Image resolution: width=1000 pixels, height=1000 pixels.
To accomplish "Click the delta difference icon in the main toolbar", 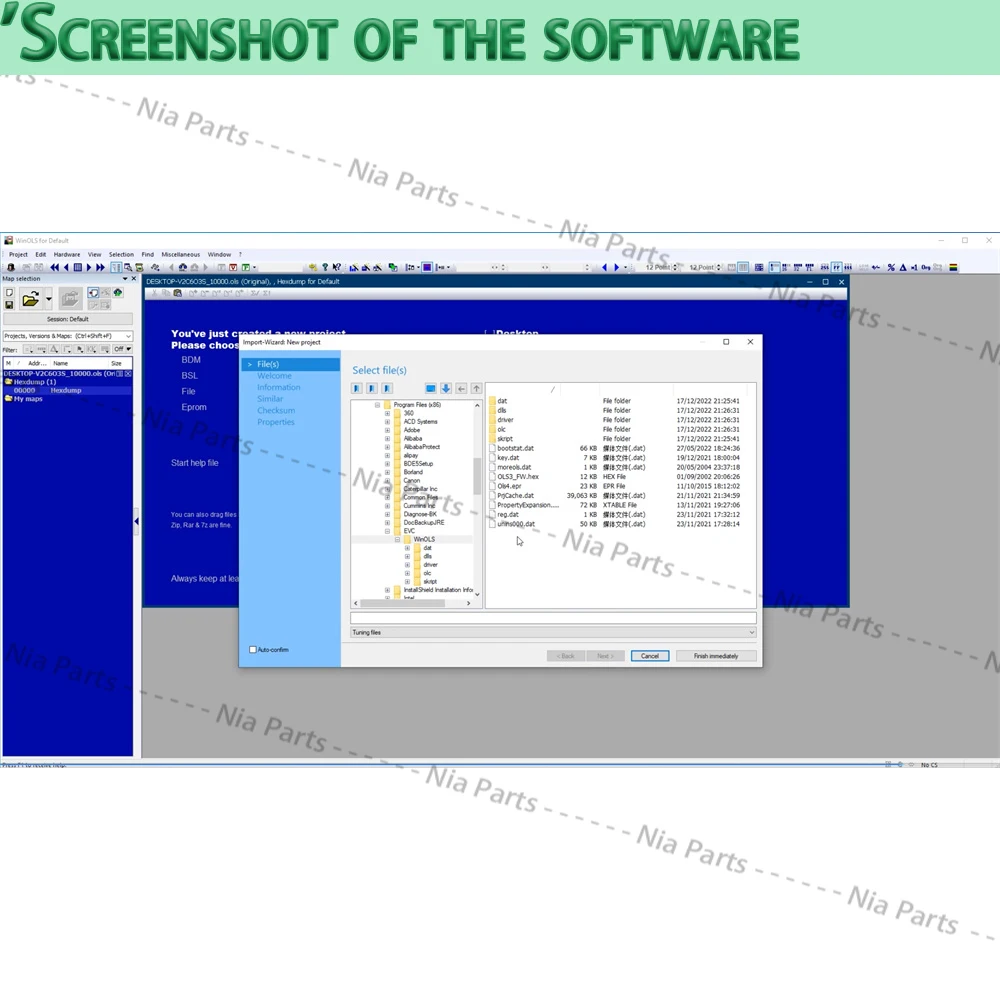I will pos(902,267).
